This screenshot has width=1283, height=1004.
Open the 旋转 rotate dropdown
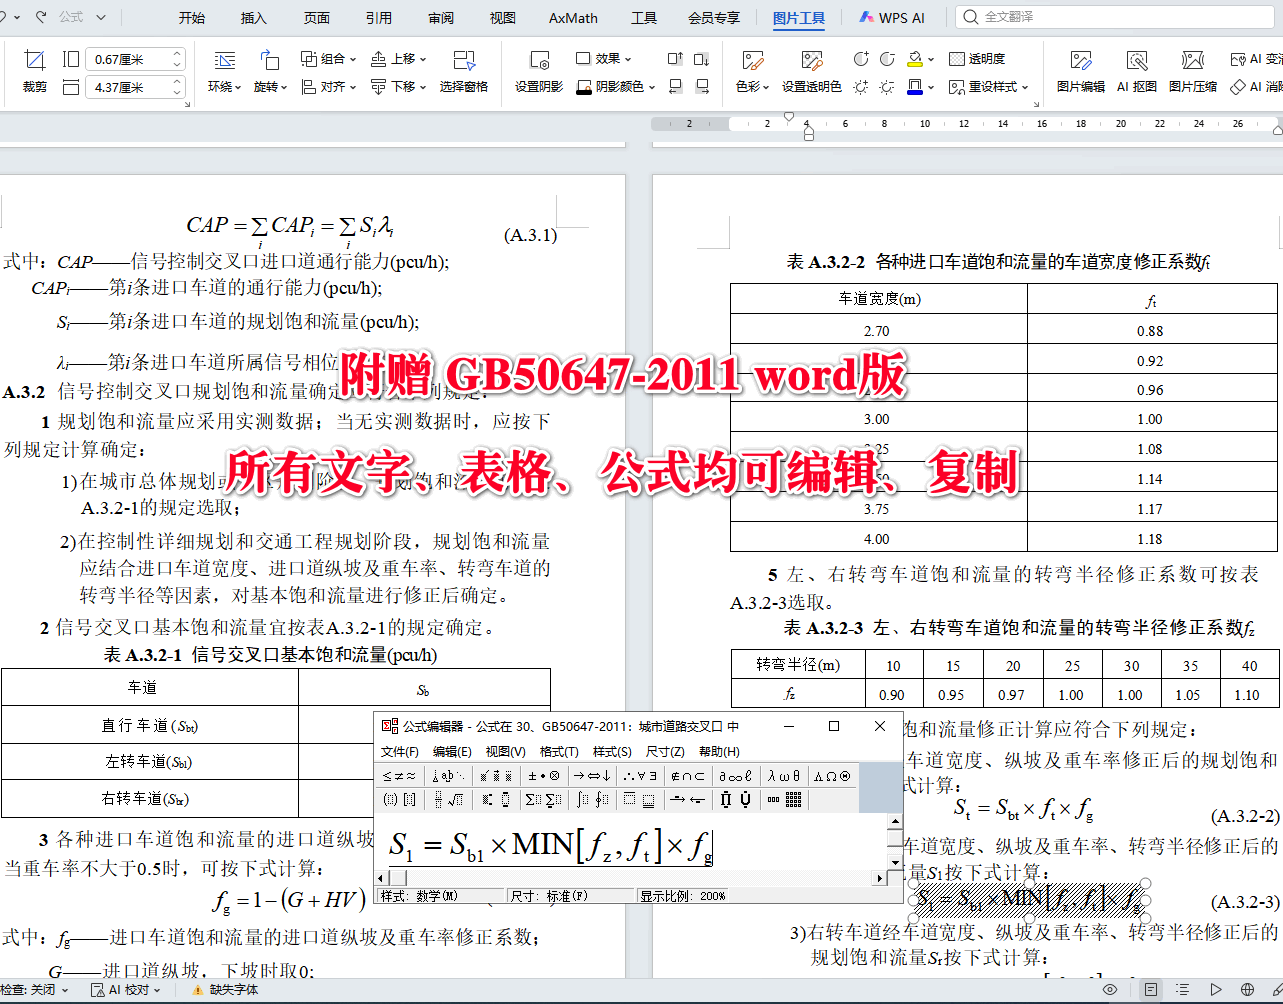(x=269, y=88)
